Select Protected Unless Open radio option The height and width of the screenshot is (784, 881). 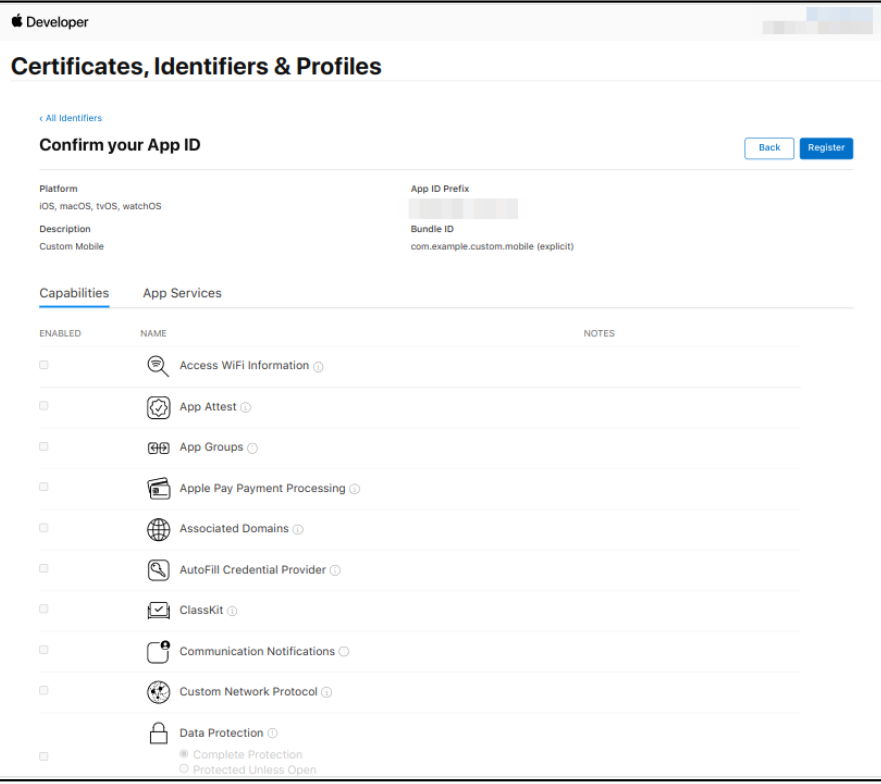pyautogui.click(x=184, y=769)
